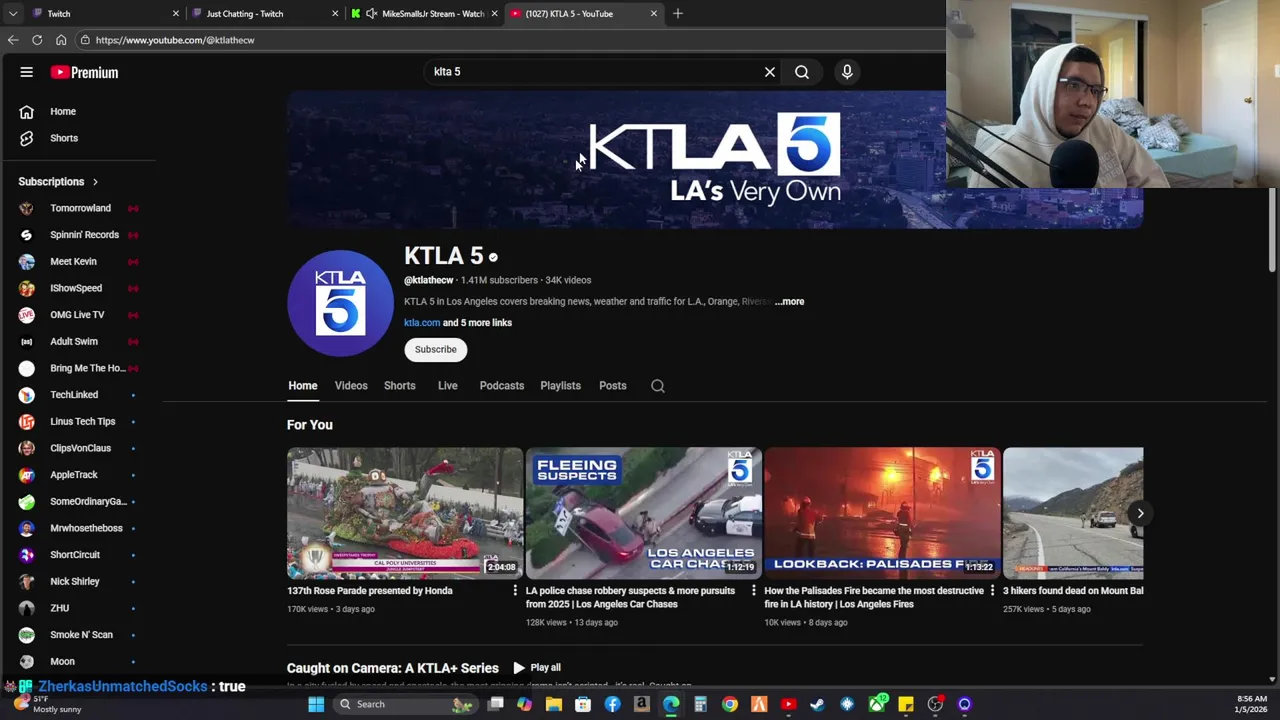1280x720 pixels.
Task: Open Steam from the taskbar
Action: click(x=817, y=704)
